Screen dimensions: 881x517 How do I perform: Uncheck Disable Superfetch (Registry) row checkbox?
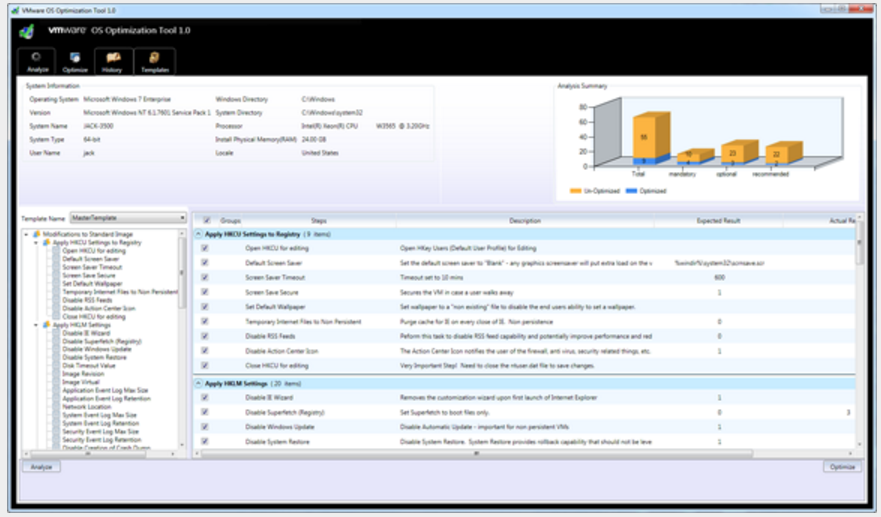[x=205, y=412]
